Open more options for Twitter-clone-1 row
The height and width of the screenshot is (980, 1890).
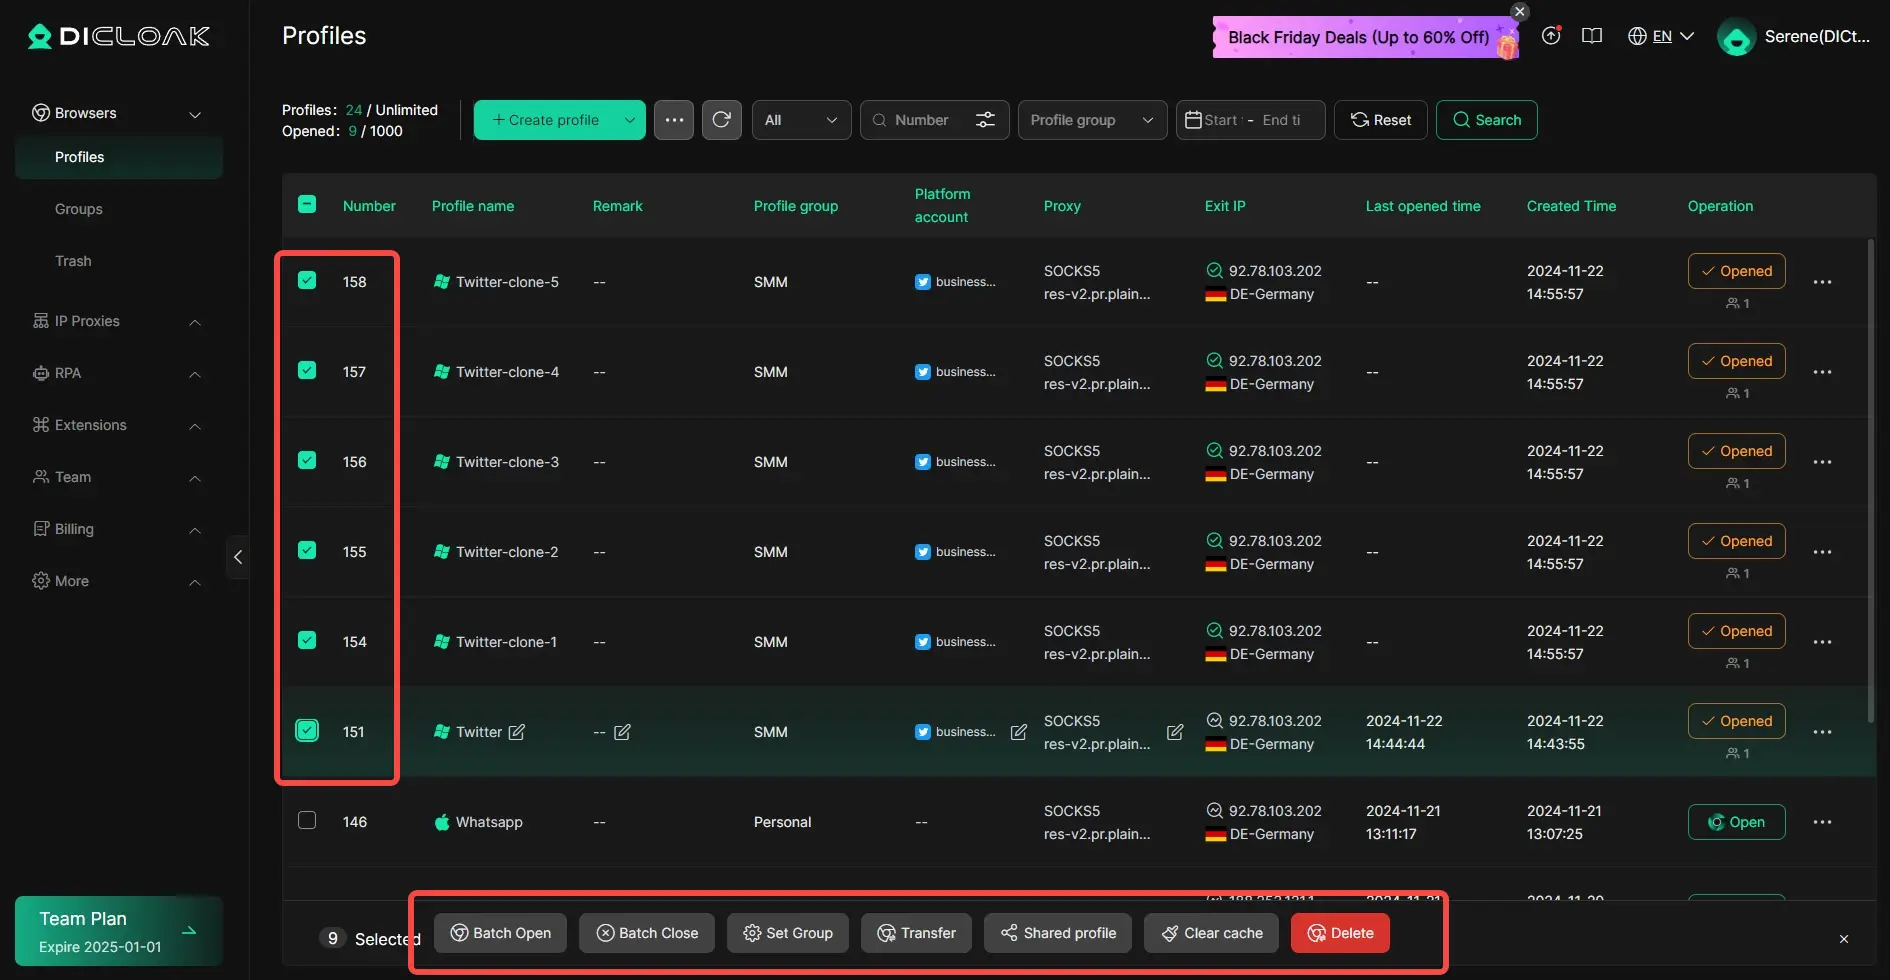pyautogui.click(x=1823, y=642)
